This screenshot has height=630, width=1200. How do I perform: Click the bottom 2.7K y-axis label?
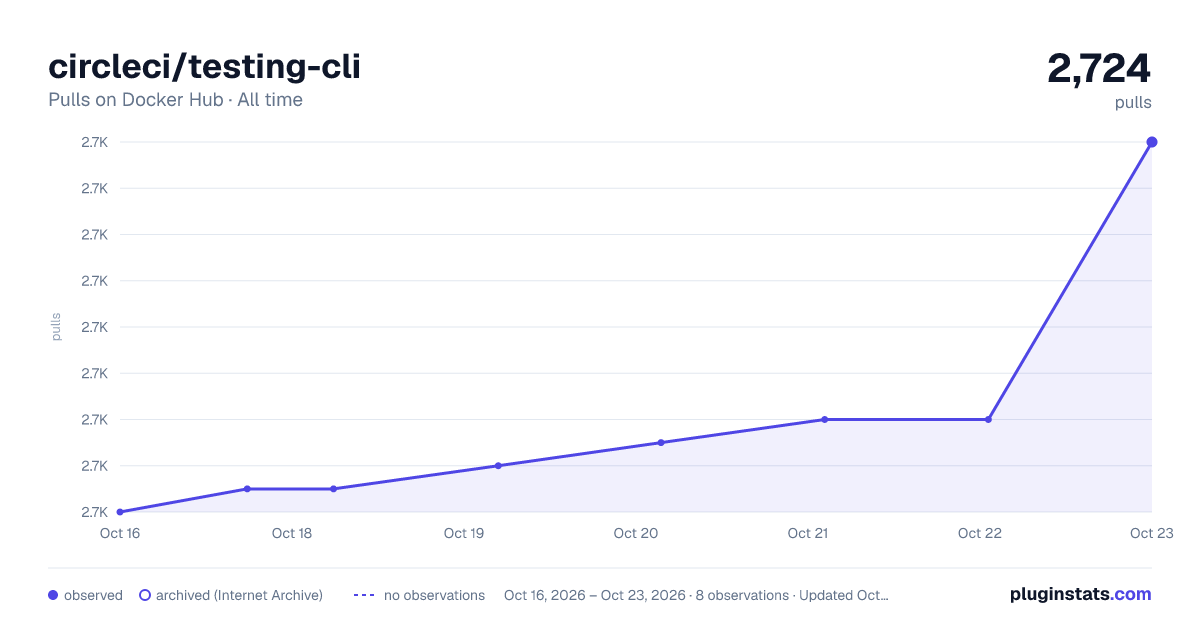click(x=95, y=512)
